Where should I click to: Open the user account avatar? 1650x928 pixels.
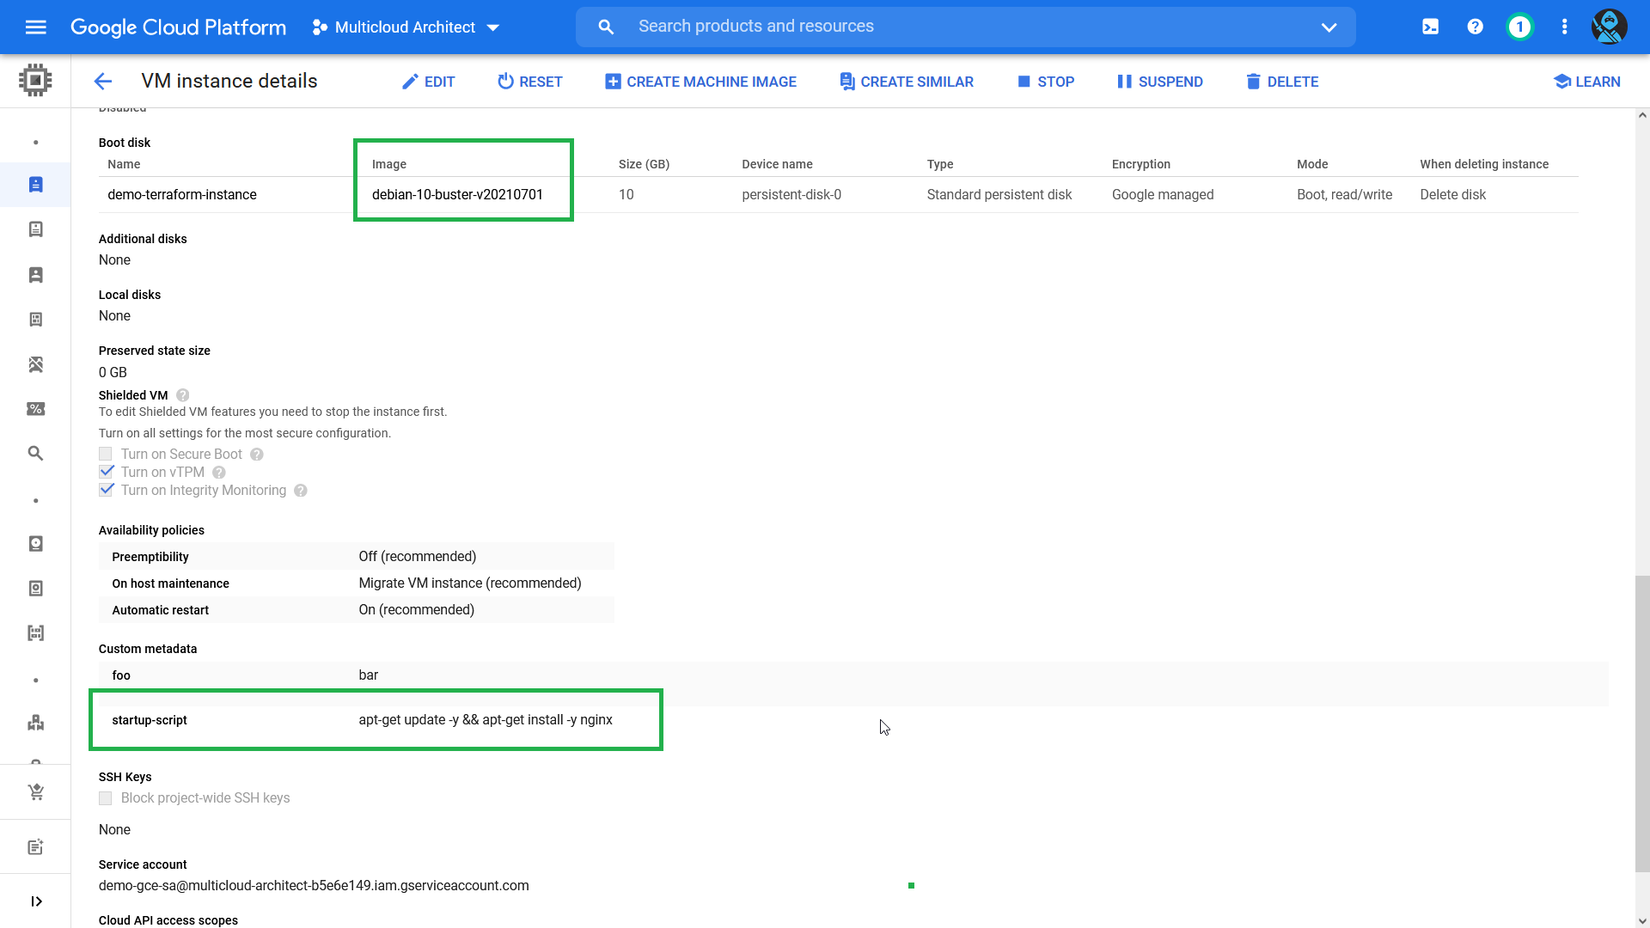(x=1609, y=27)
